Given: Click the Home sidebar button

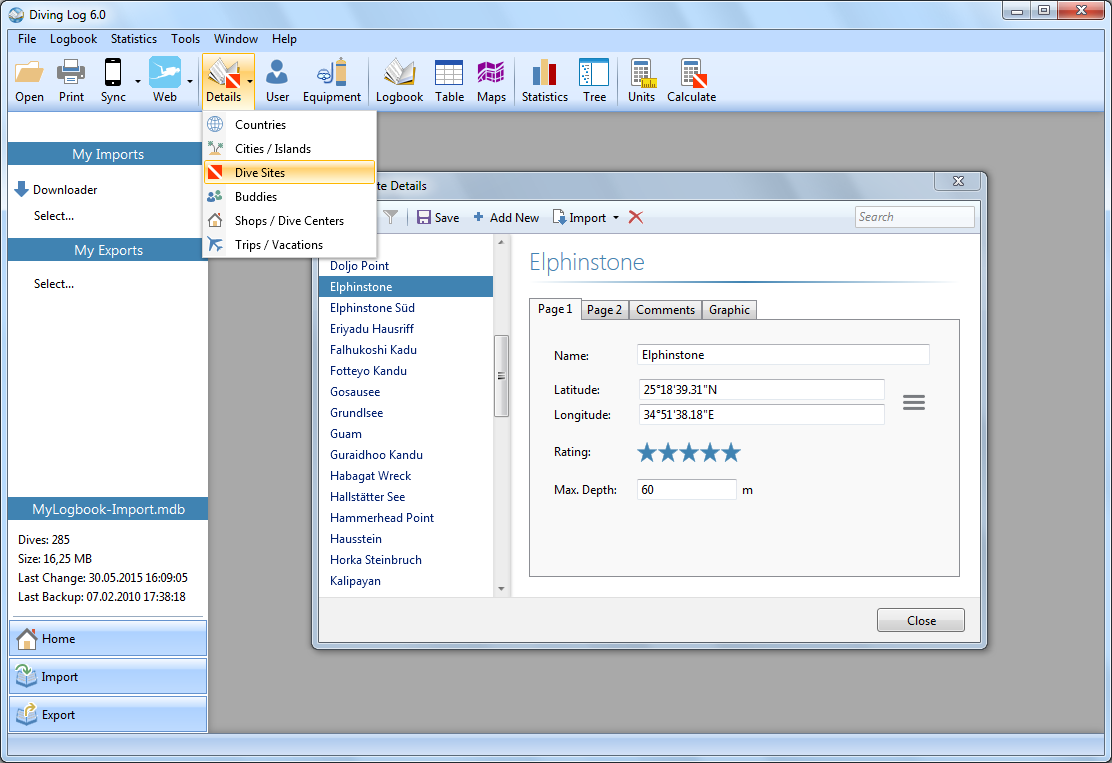Looking at the screenshot, I should click(108, 639).
